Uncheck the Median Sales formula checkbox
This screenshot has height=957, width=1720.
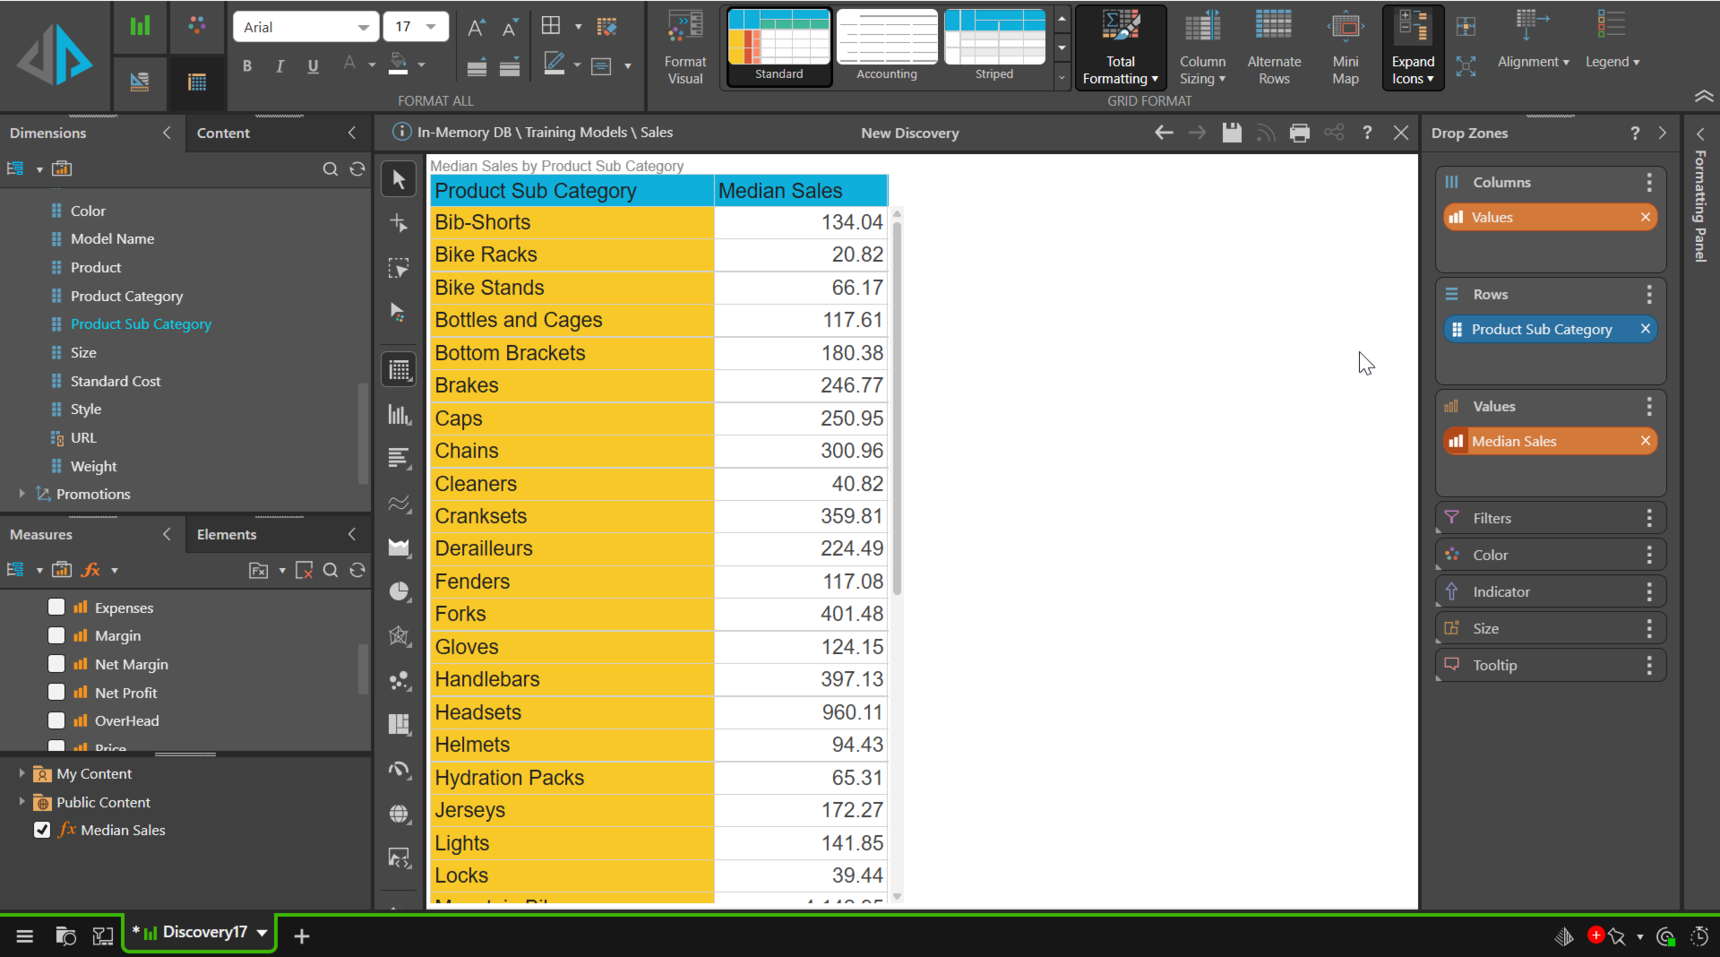point(42,830)
